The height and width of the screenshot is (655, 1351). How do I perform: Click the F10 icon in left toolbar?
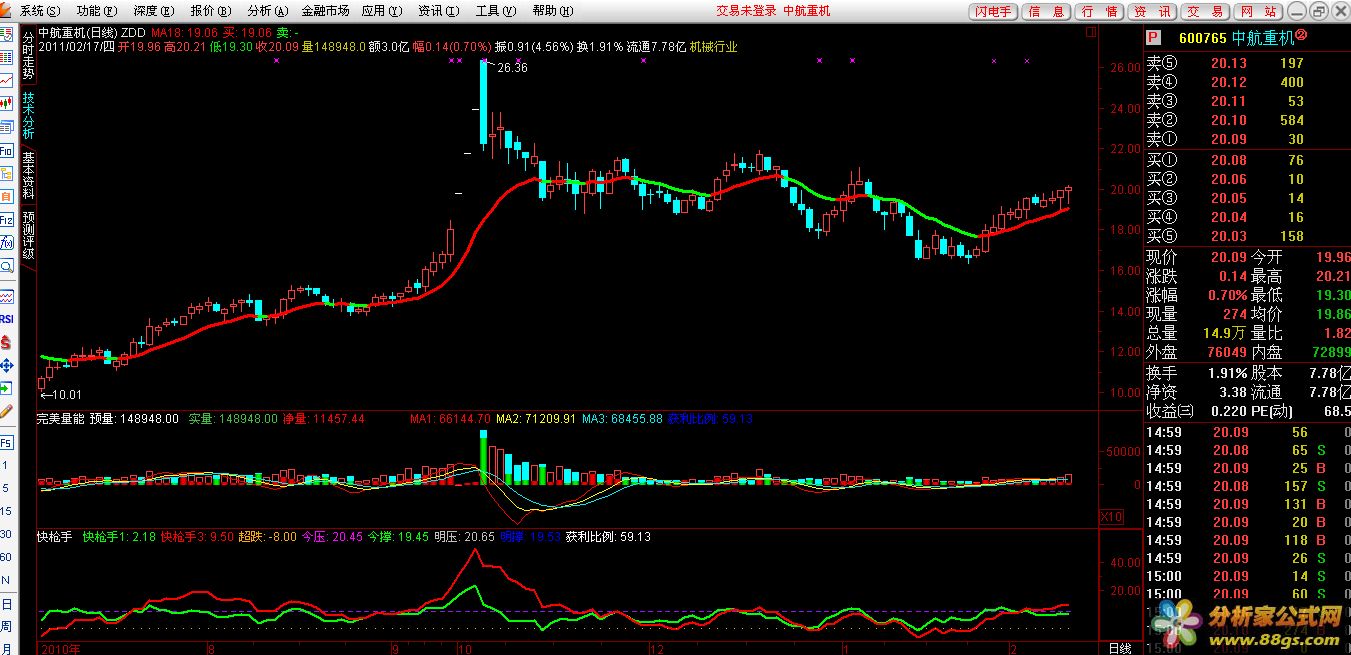pyautogui.click(x=6, y=149)
